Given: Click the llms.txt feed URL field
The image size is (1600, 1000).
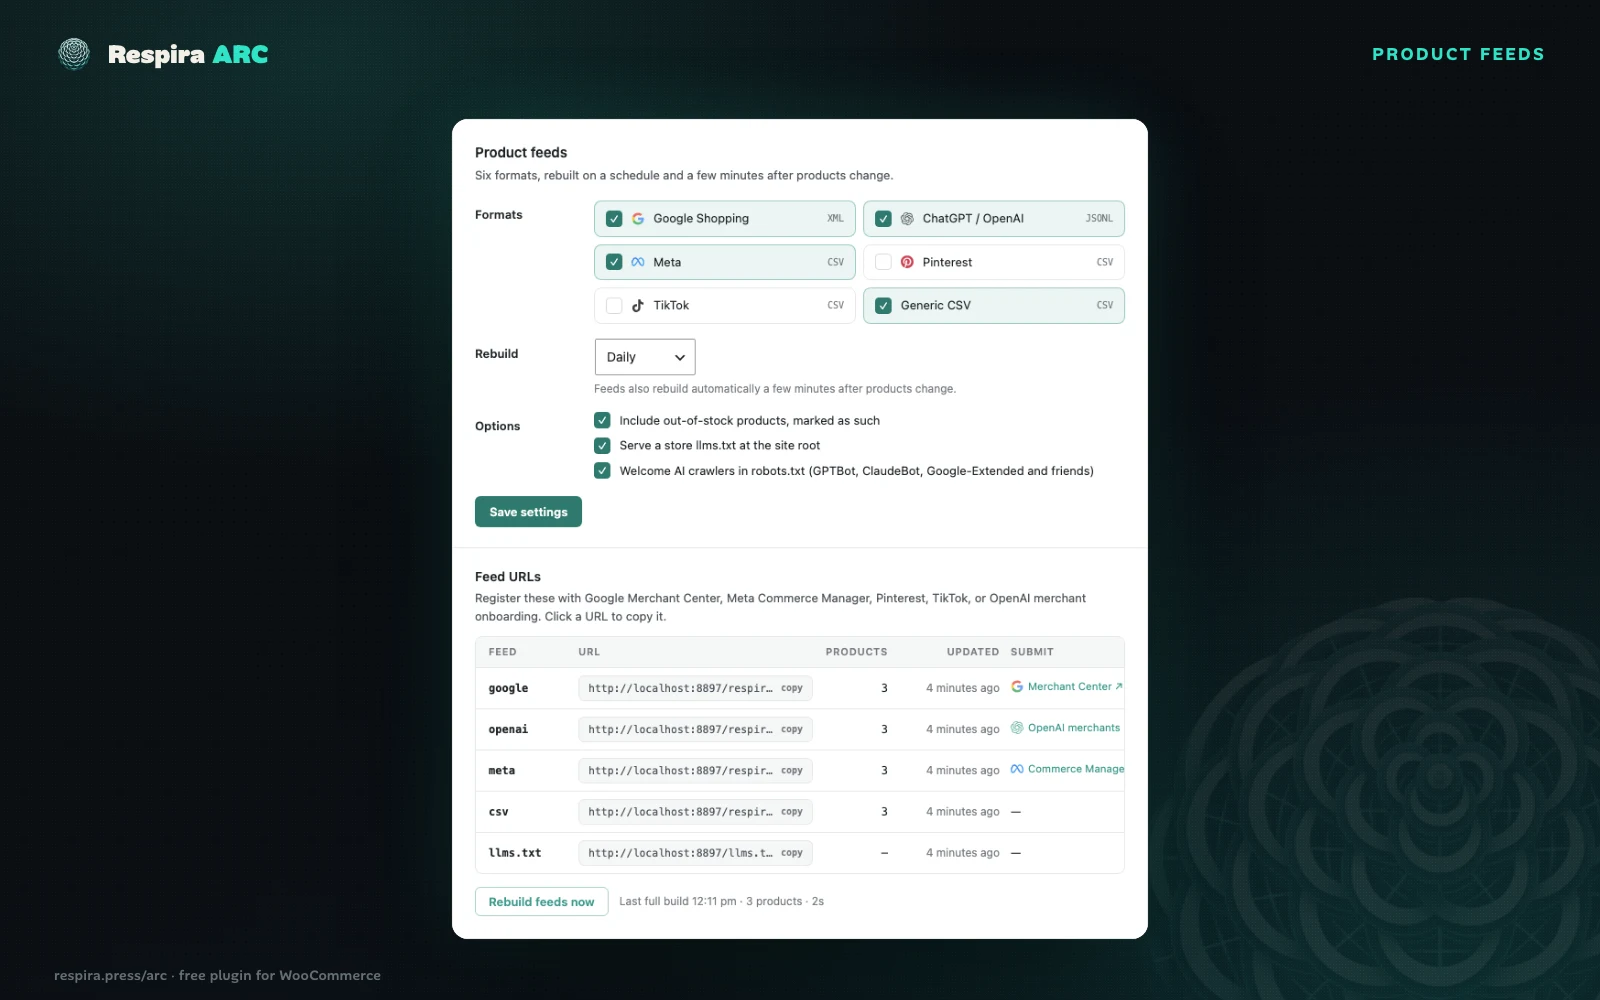Looking at the screenshot, I should click(695, 853).
